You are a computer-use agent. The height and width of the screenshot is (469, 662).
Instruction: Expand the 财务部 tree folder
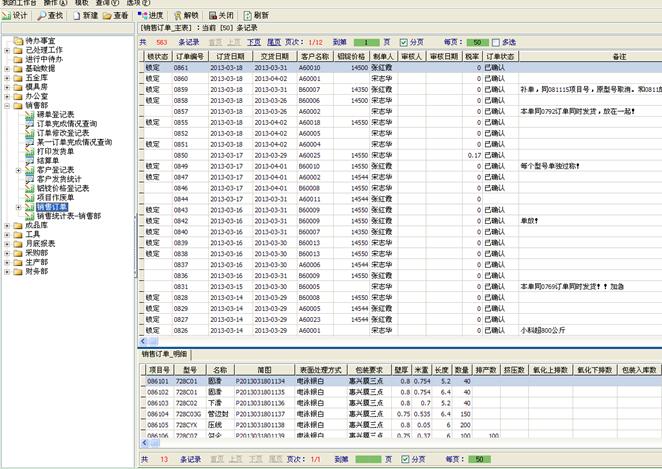coord(7,270)
